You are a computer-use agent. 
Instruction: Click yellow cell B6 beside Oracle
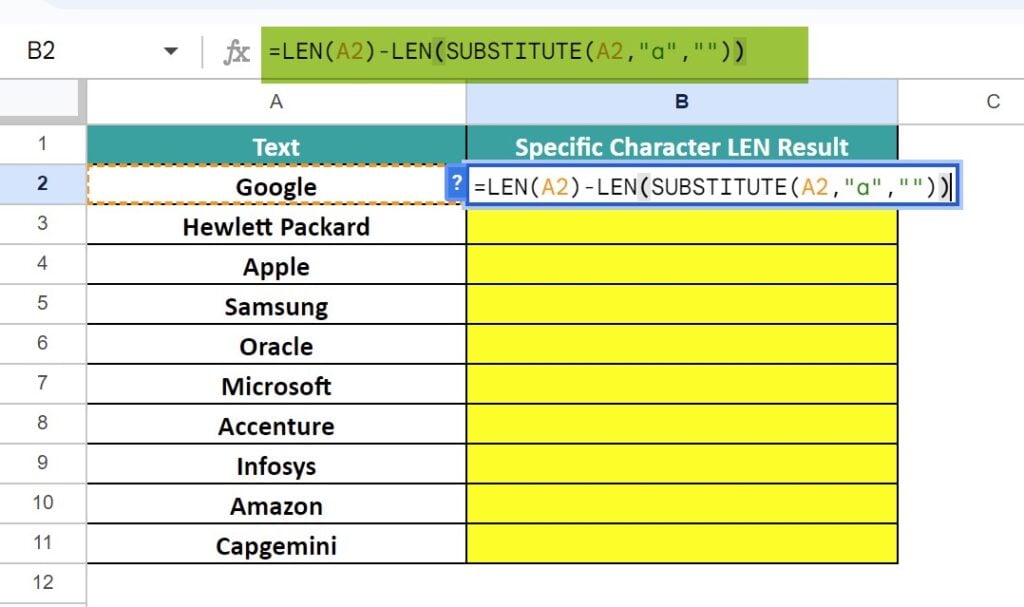click(x=682, y=344)
